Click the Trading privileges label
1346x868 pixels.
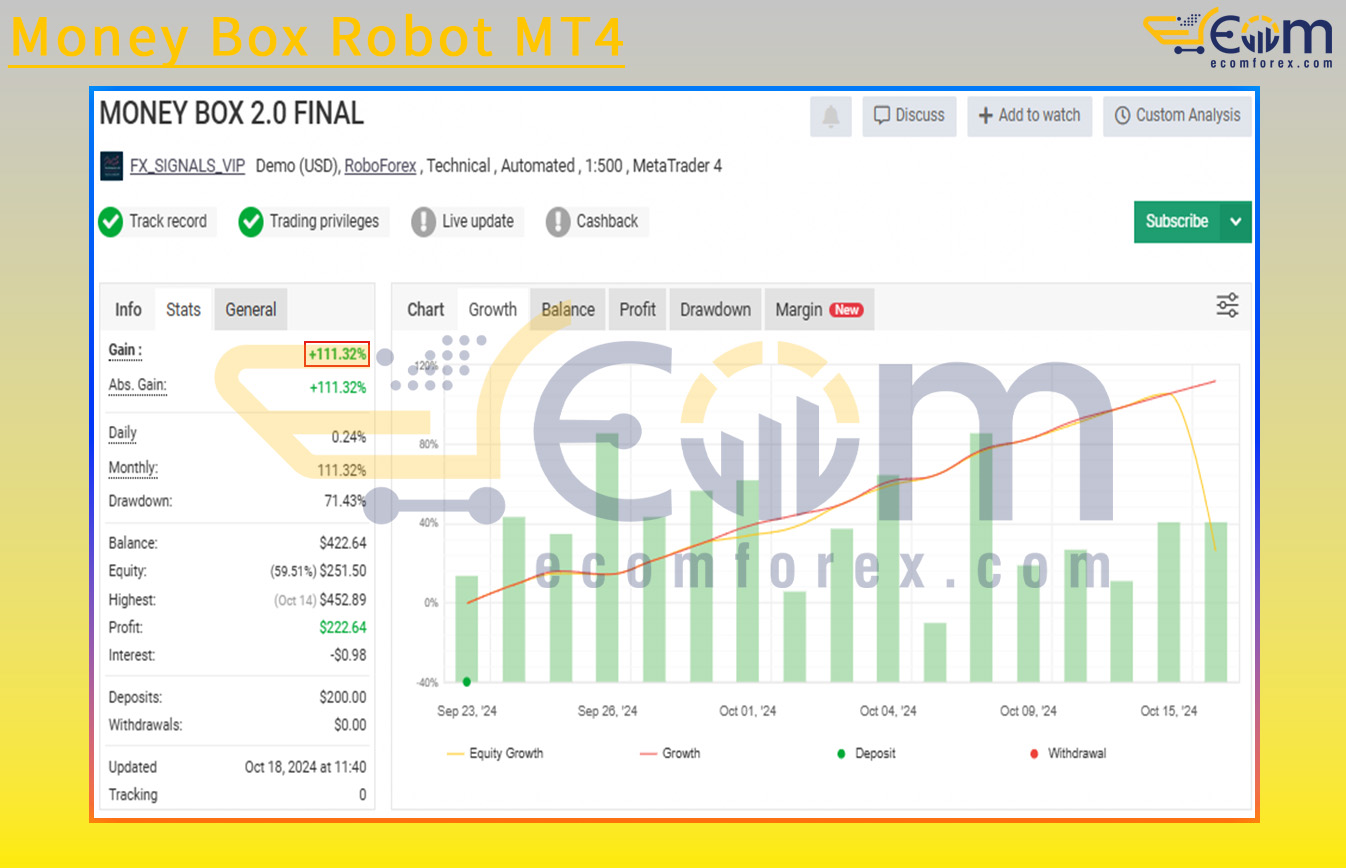tap(324, 221)
